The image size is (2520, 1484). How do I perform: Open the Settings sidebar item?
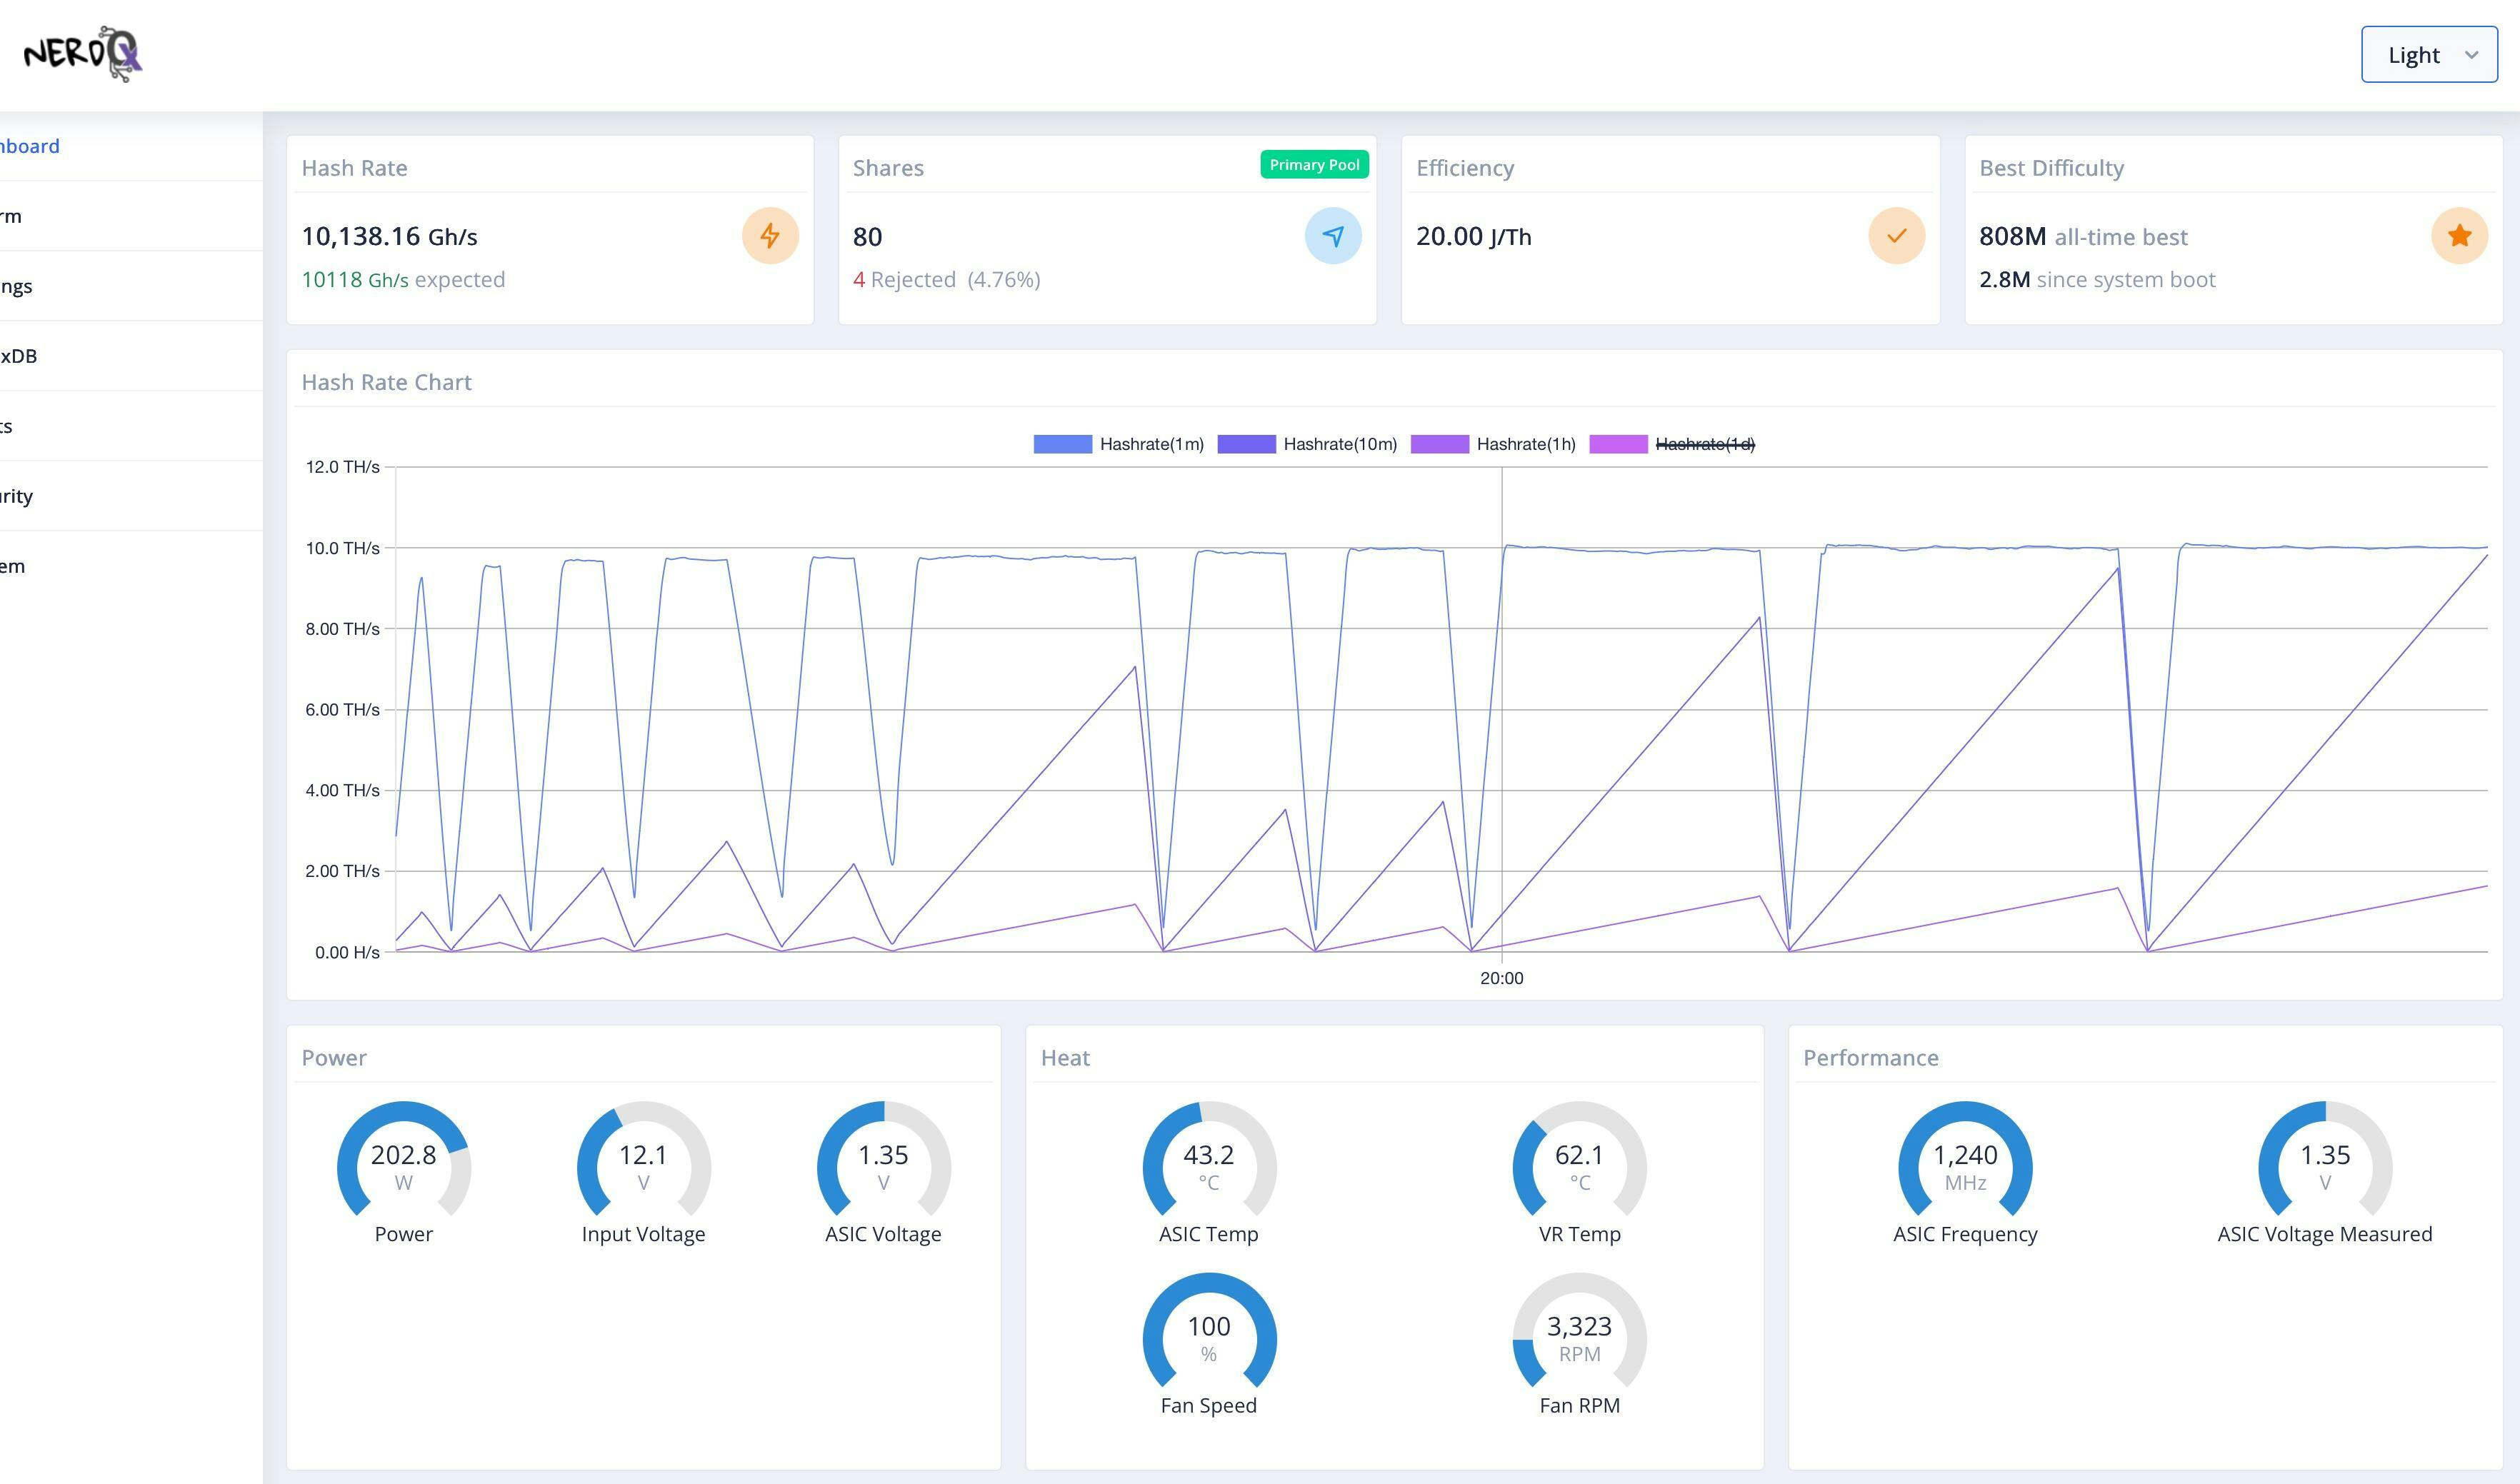tap(16, 286)
